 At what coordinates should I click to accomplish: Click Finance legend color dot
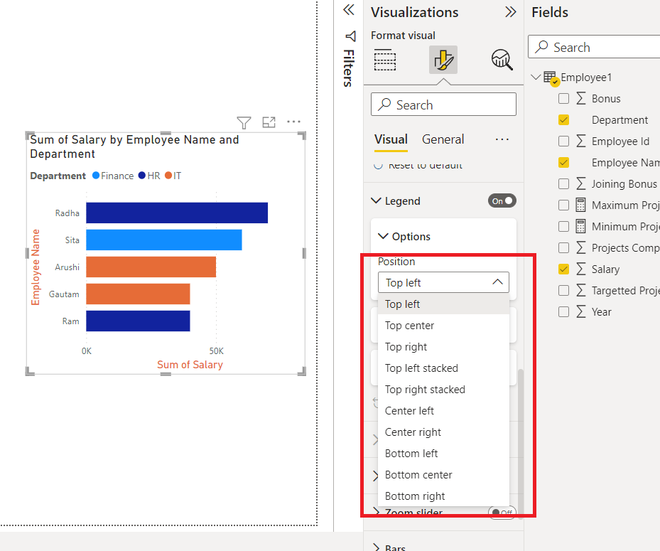click(96, 176)
